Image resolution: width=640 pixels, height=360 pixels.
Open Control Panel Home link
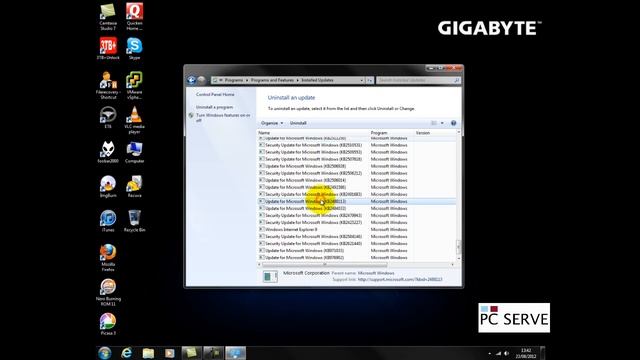[215, 94]
